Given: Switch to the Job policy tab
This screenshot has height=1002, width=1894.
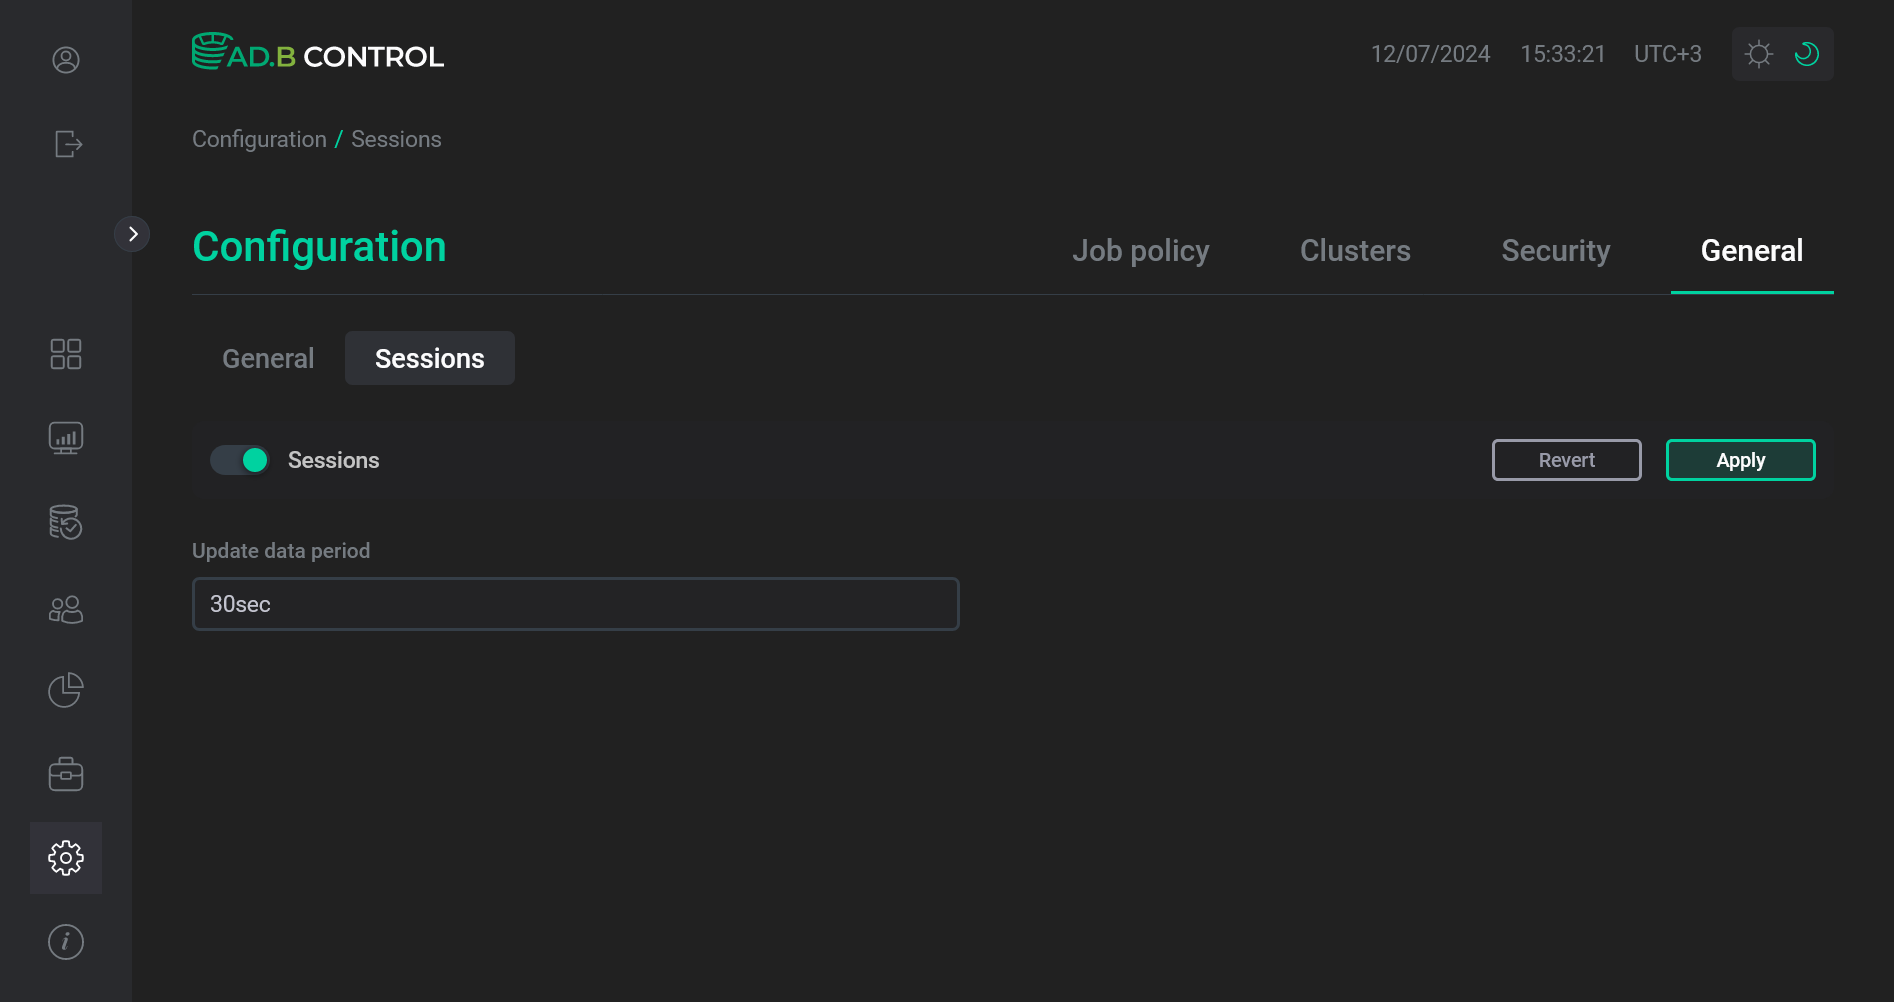Looking at the screenshot, I should tap(1141, 251).
